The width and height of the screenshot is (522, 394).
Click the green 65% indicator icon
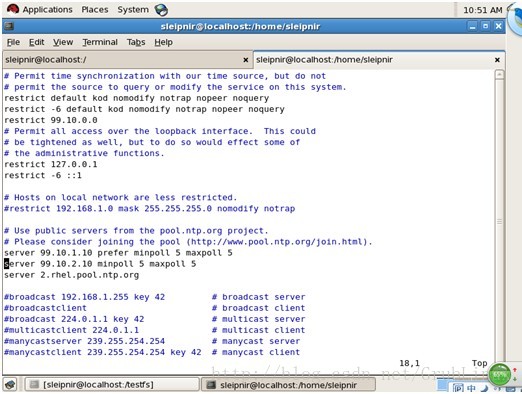coord(500,375)
